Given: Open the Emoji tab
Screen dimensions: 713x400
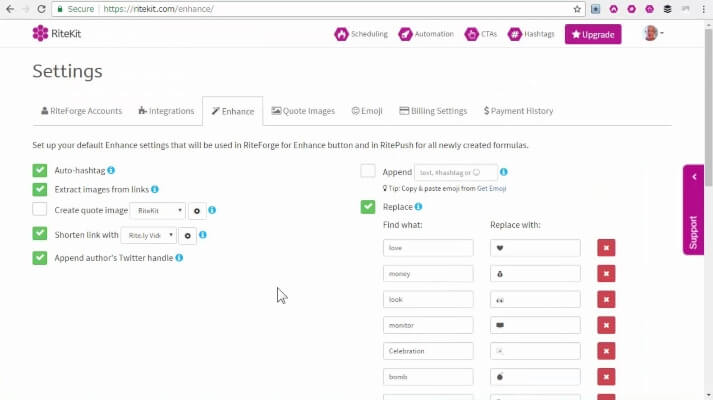Looking at the screenshot, I should [367, 111].
